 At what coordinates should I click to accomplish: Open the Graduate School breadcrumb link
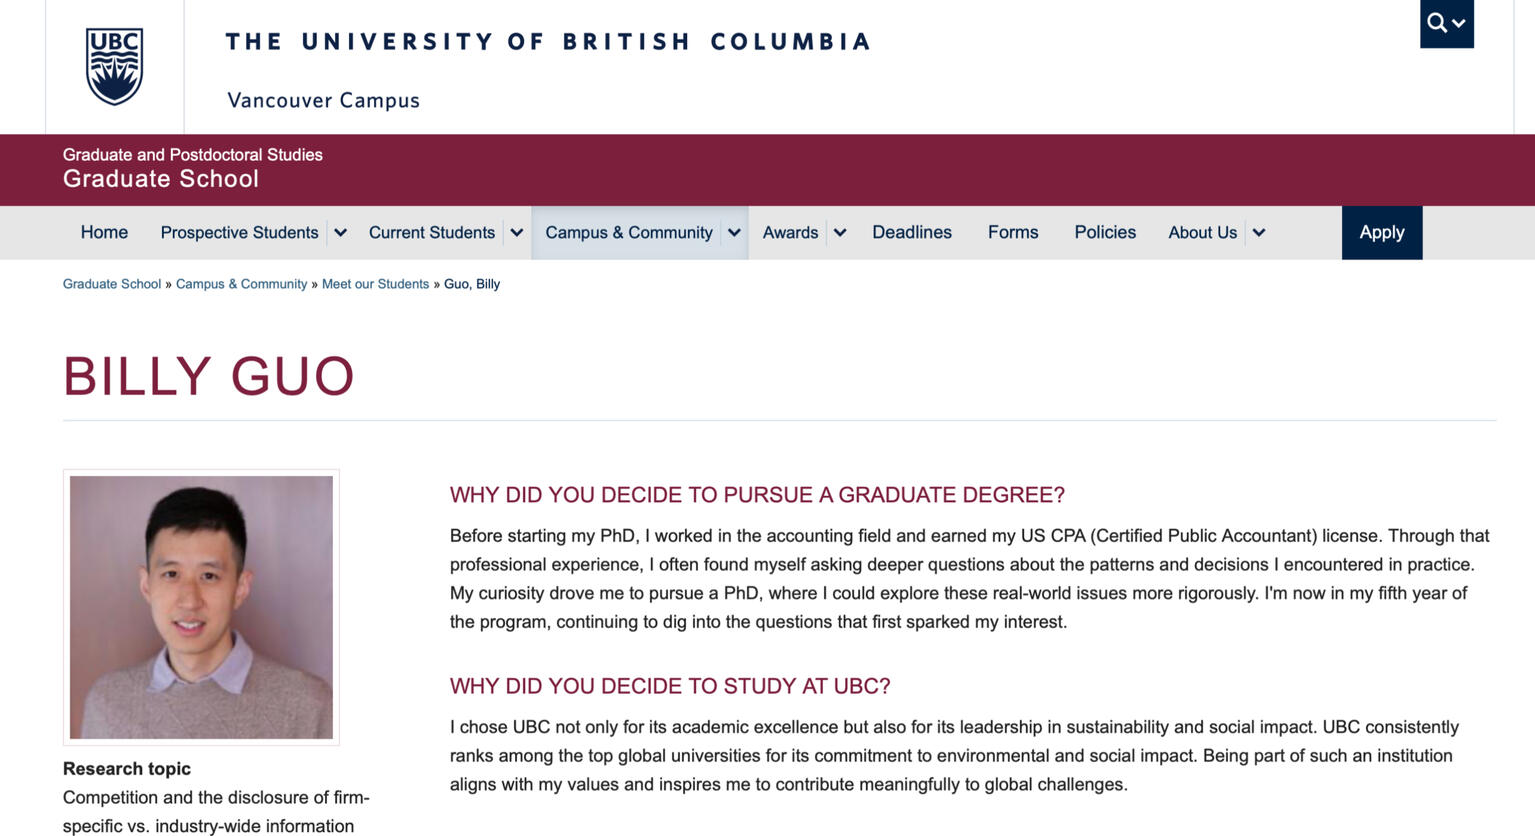click(111, 283)
